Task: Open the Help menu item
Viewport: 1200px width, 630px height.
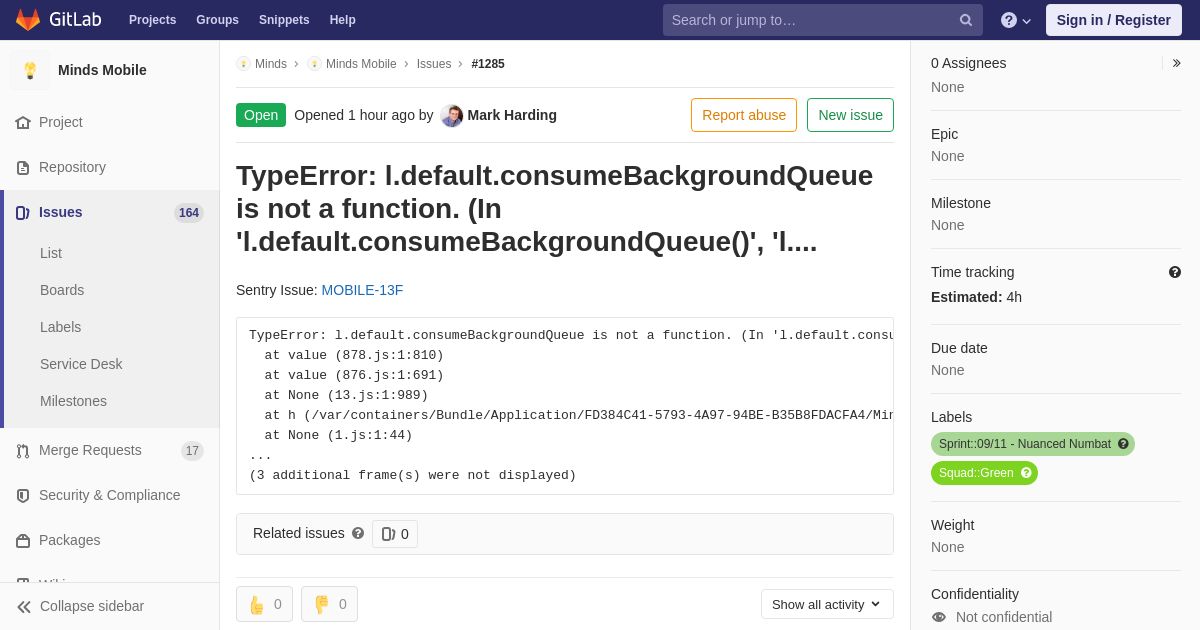Action: click(343, 20)
